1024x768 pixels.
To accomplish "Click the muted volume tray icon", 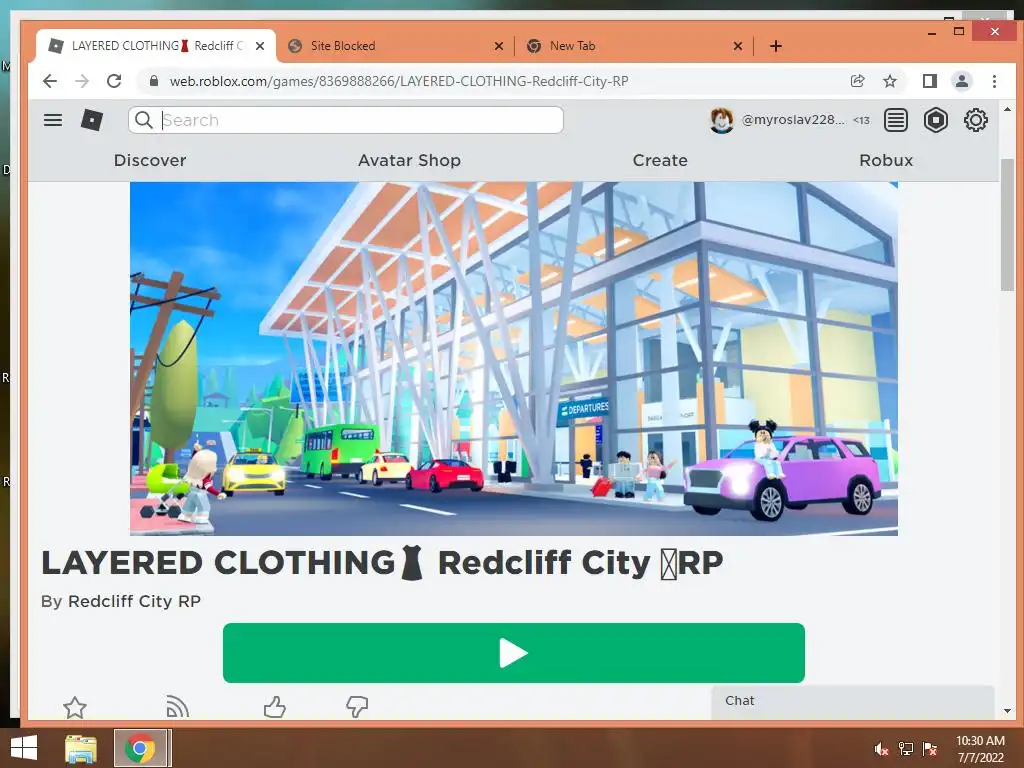I will (882, 749).
